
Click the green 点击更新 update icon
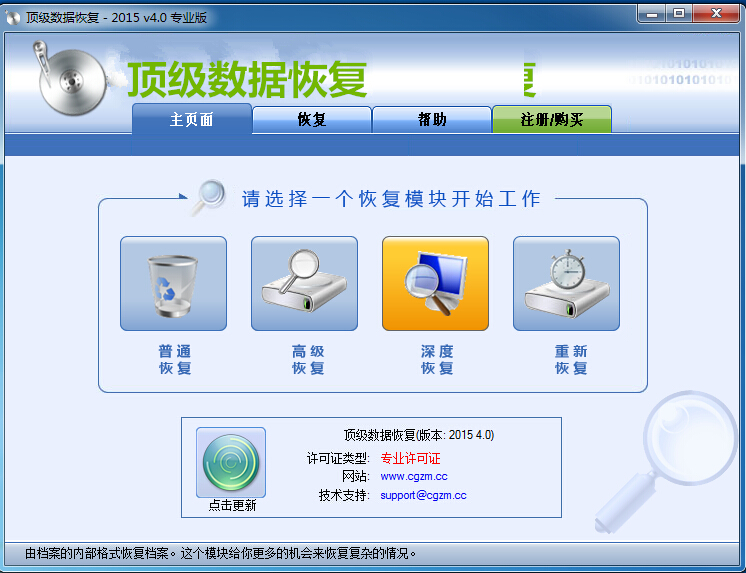pos(231,462)
